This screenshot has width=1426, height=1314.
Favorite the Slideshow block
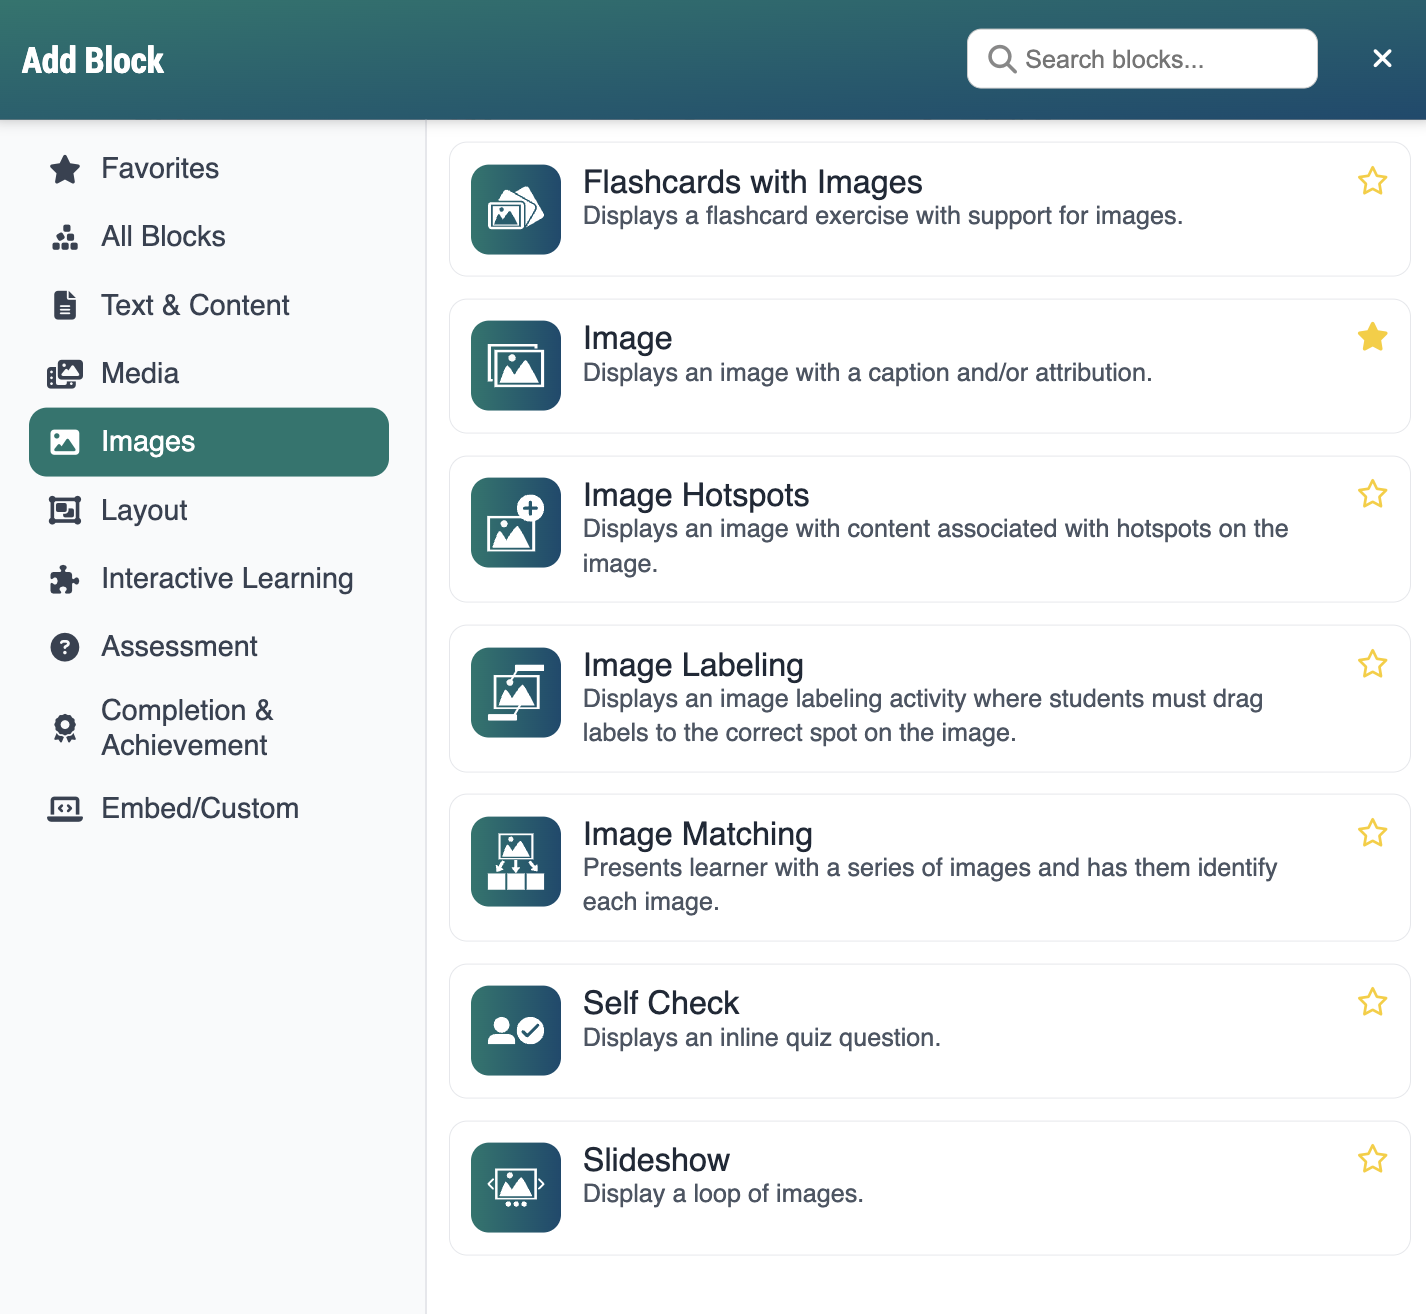(1373, 1159)
